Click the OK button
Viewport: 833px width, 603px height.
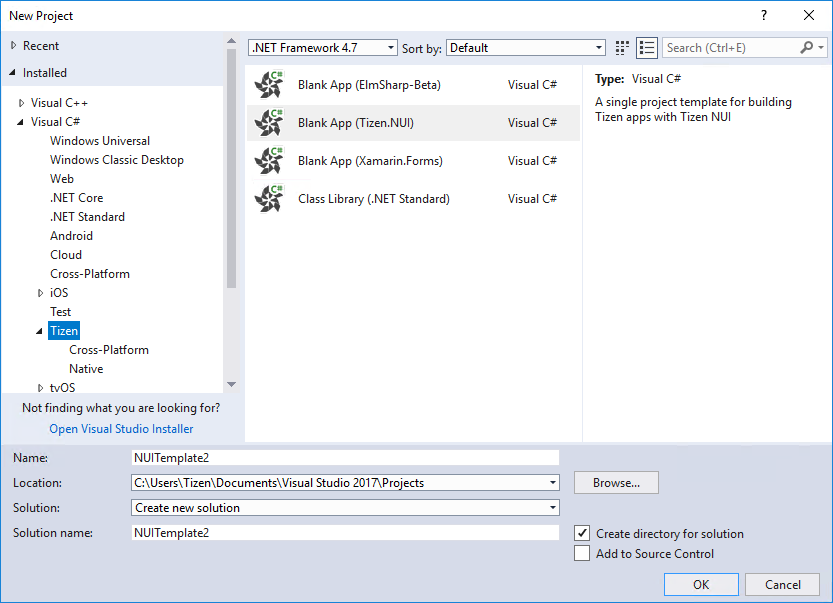(x=701, y=584)
